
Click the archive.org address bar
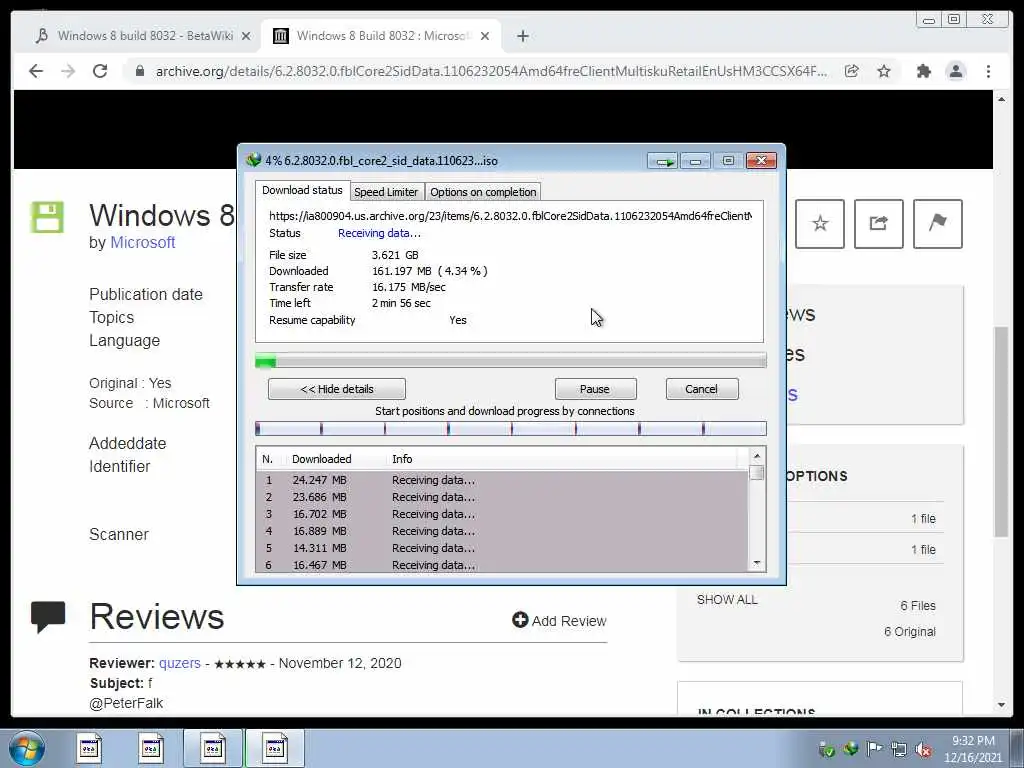[491, 71]
